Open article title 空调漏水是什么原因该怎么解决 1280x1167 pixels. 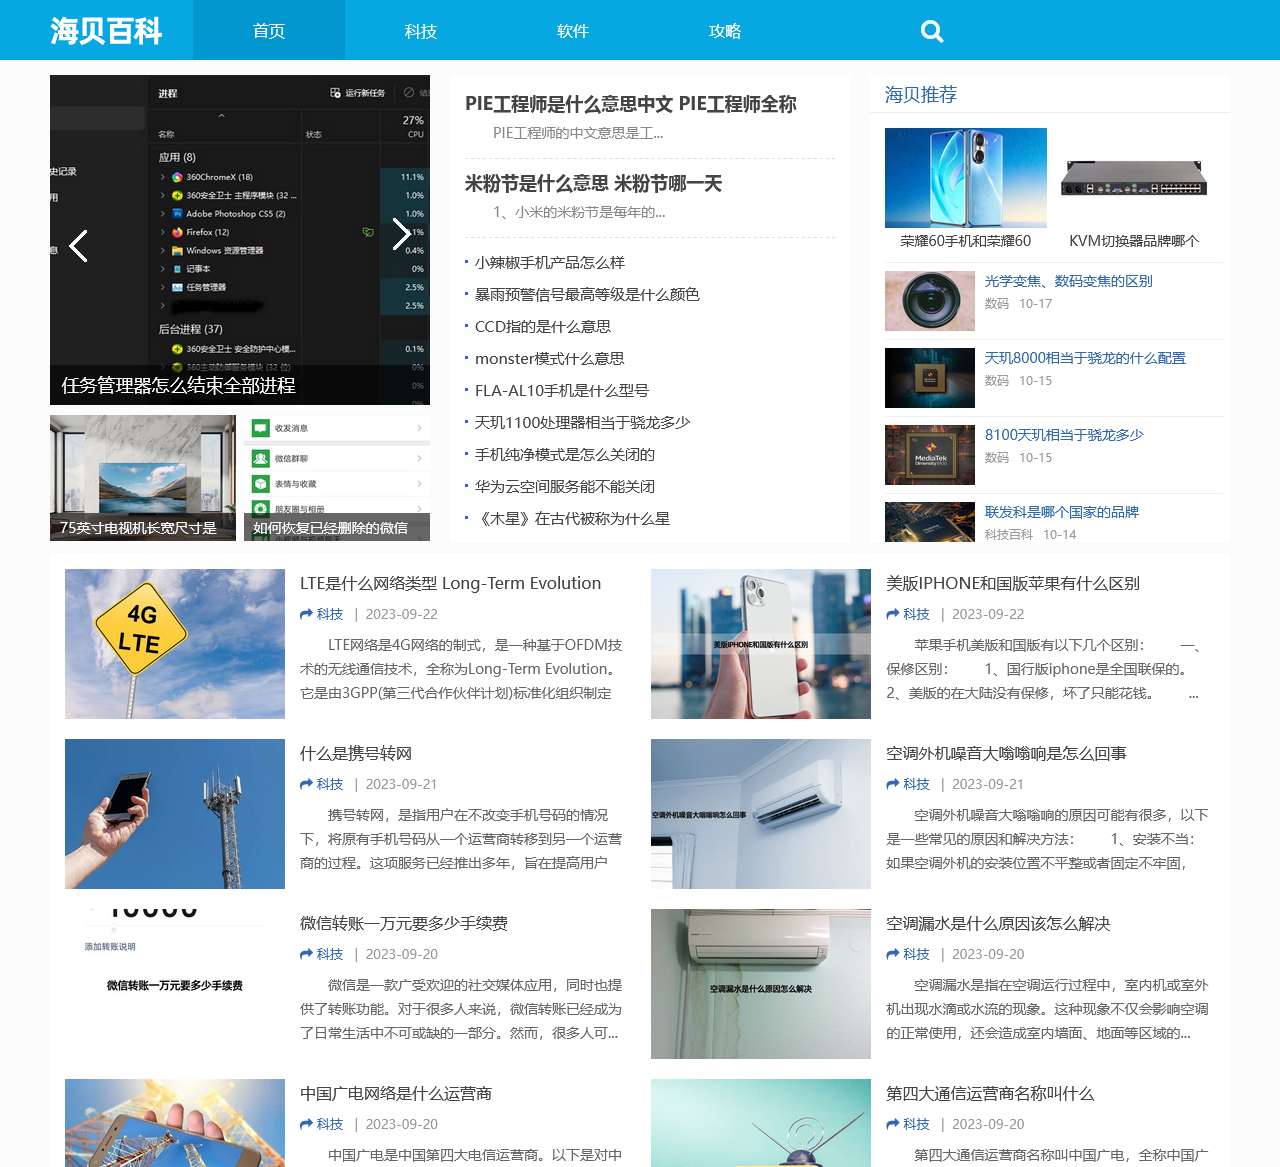point(998,923)
